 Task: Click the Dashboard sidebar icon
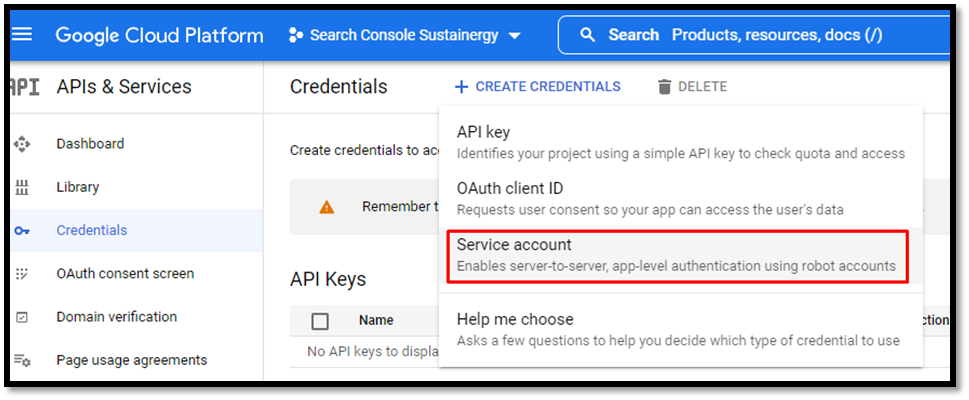(x=22, y=144)
